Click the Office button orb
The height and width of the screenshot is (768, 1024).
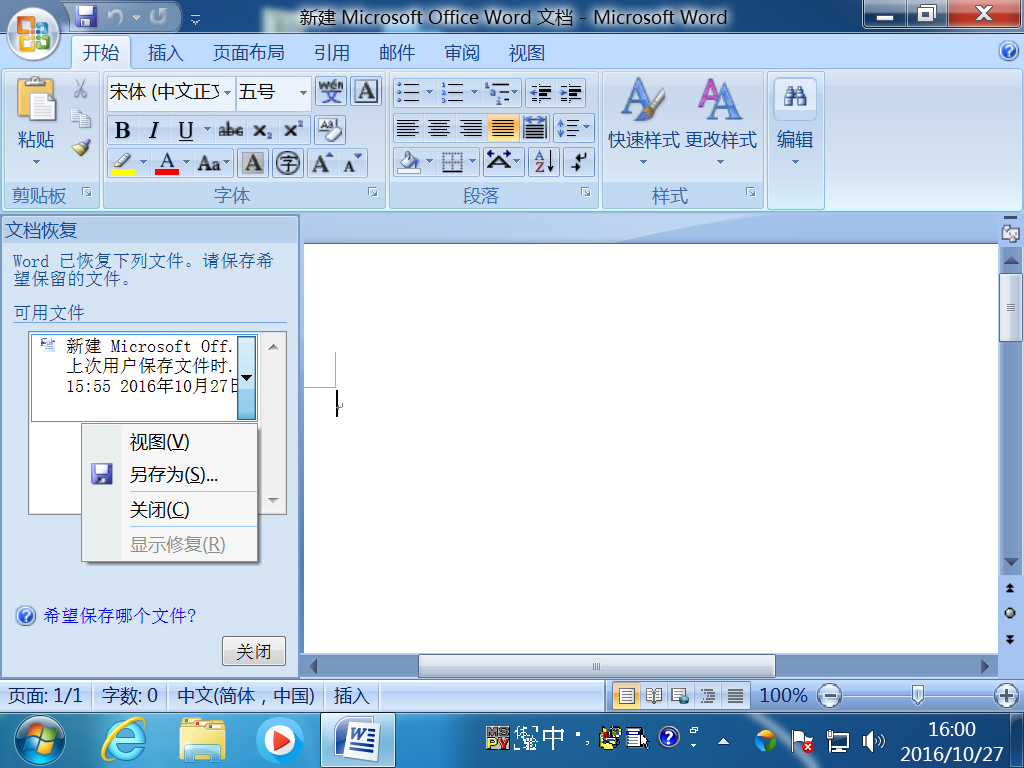33,33
